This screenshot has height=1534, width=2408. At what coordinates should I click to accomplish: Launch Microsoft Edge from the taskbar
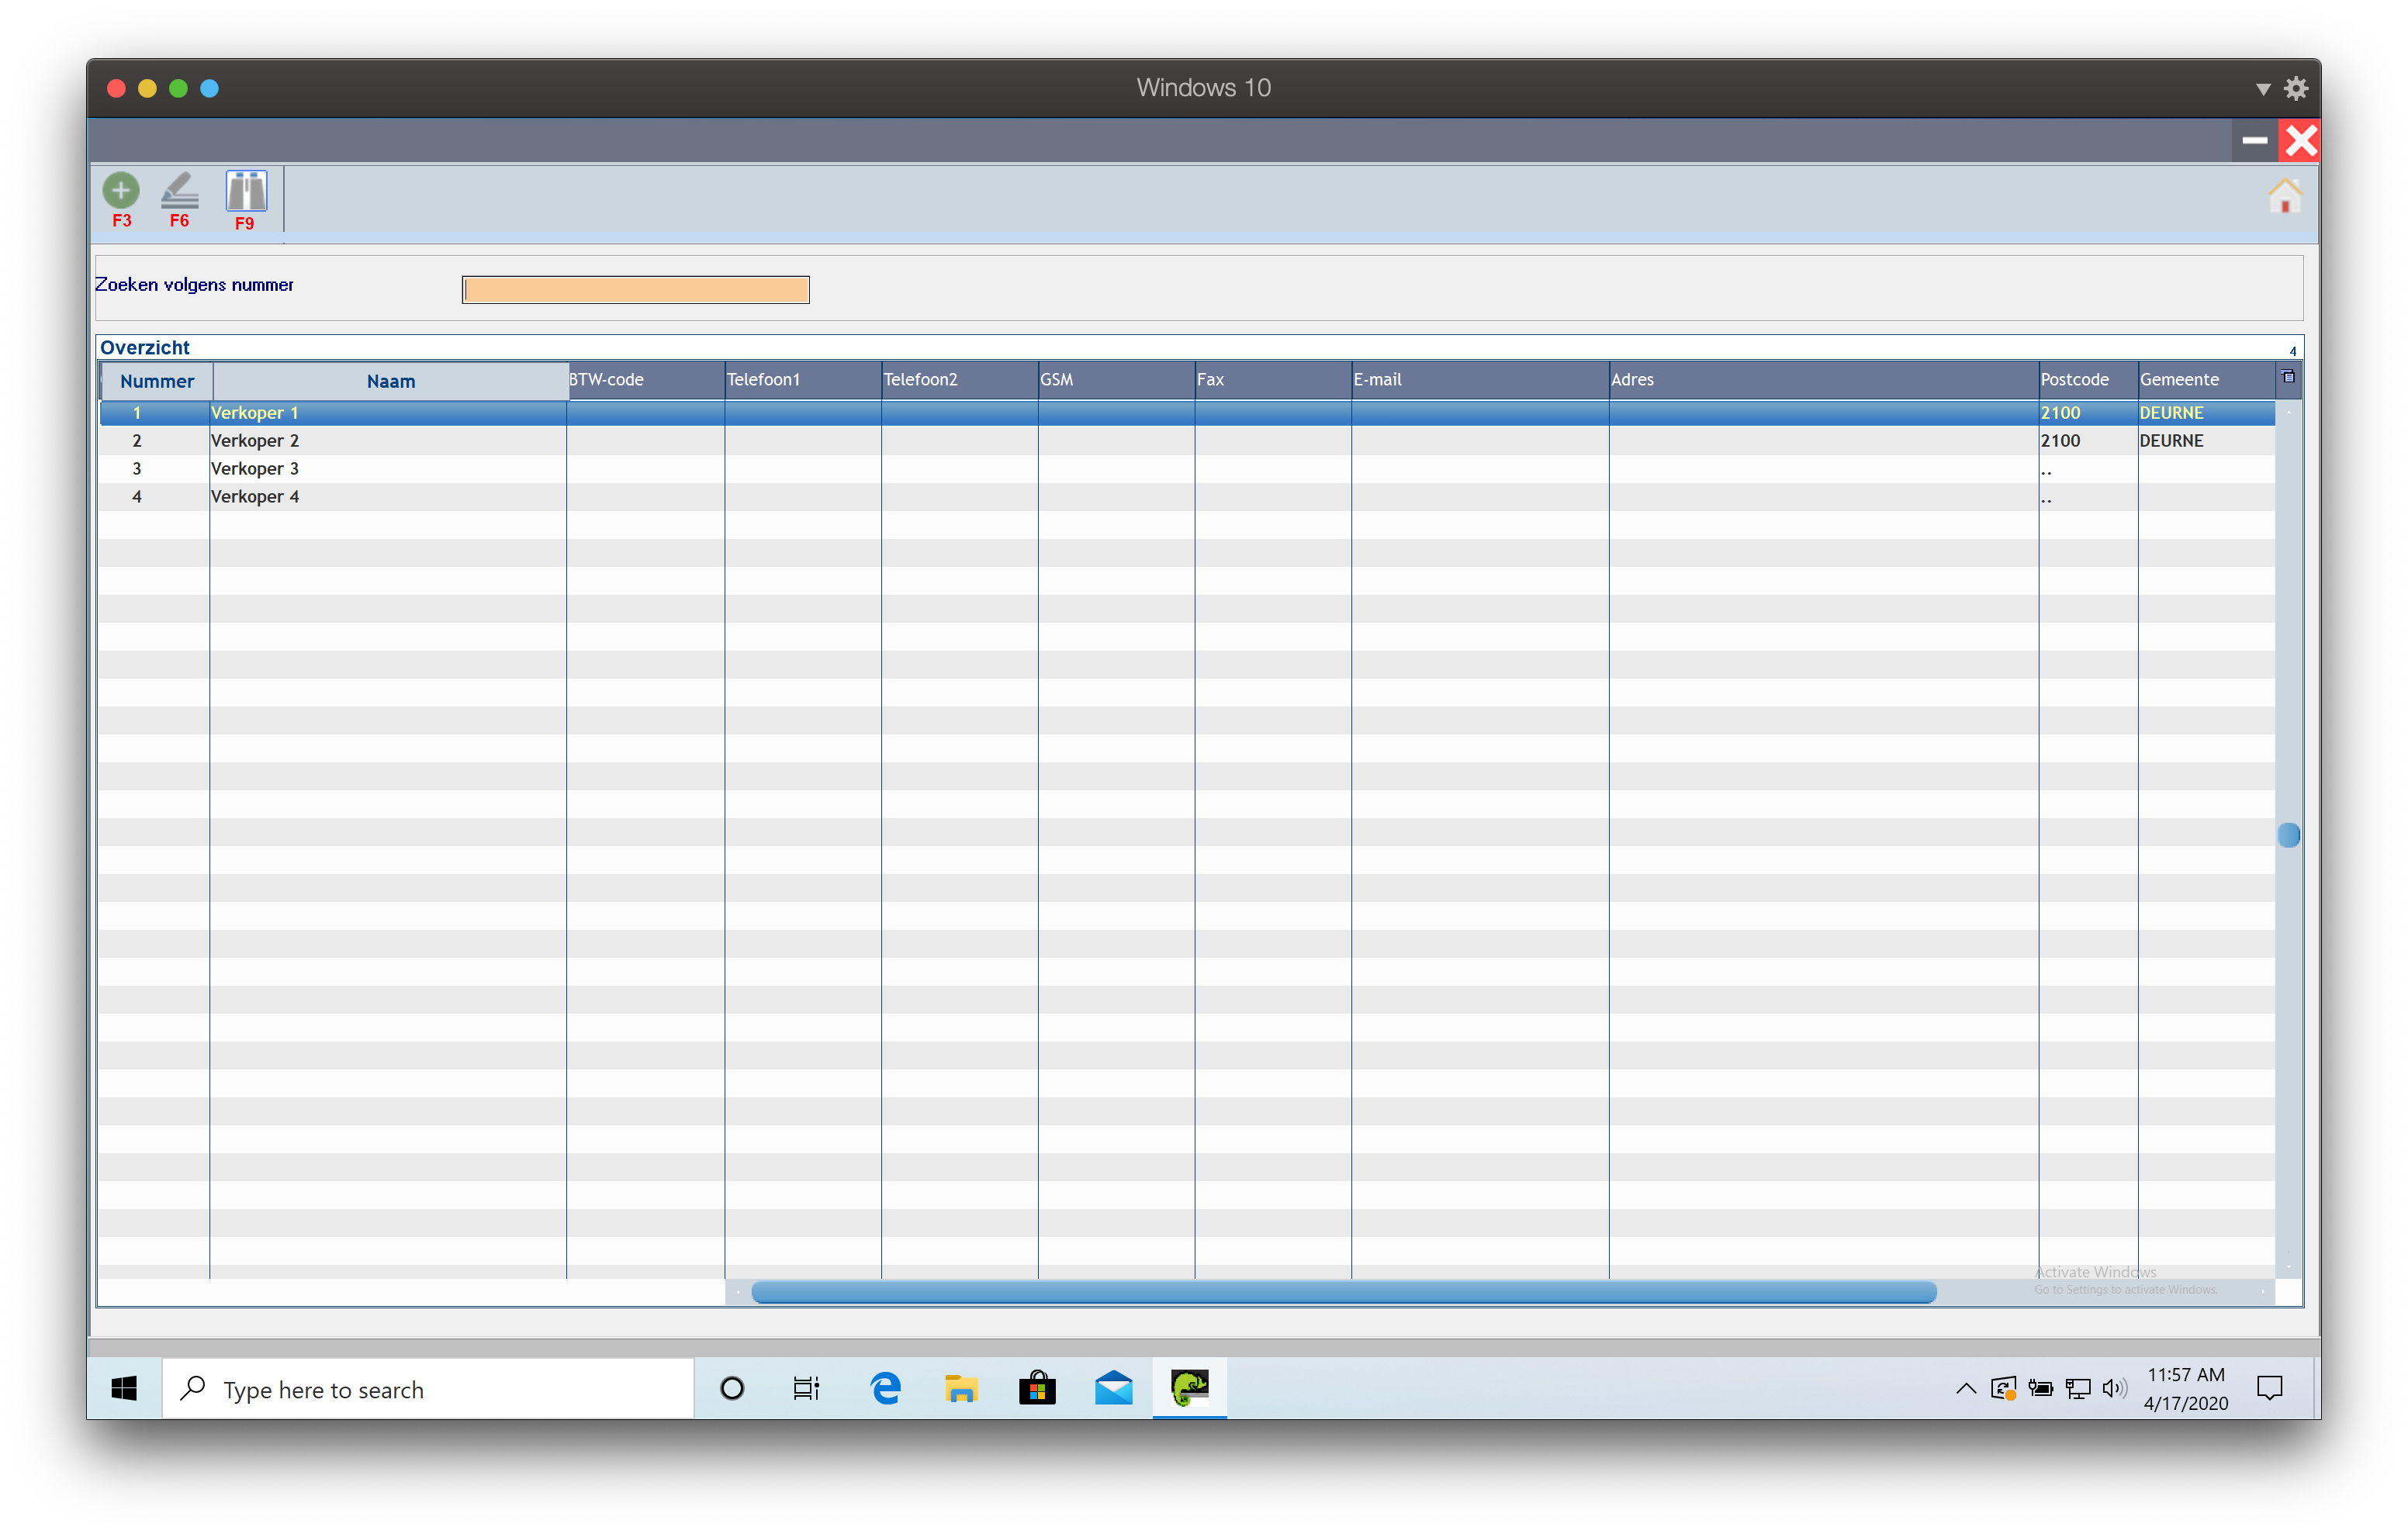coord(885,1388)
